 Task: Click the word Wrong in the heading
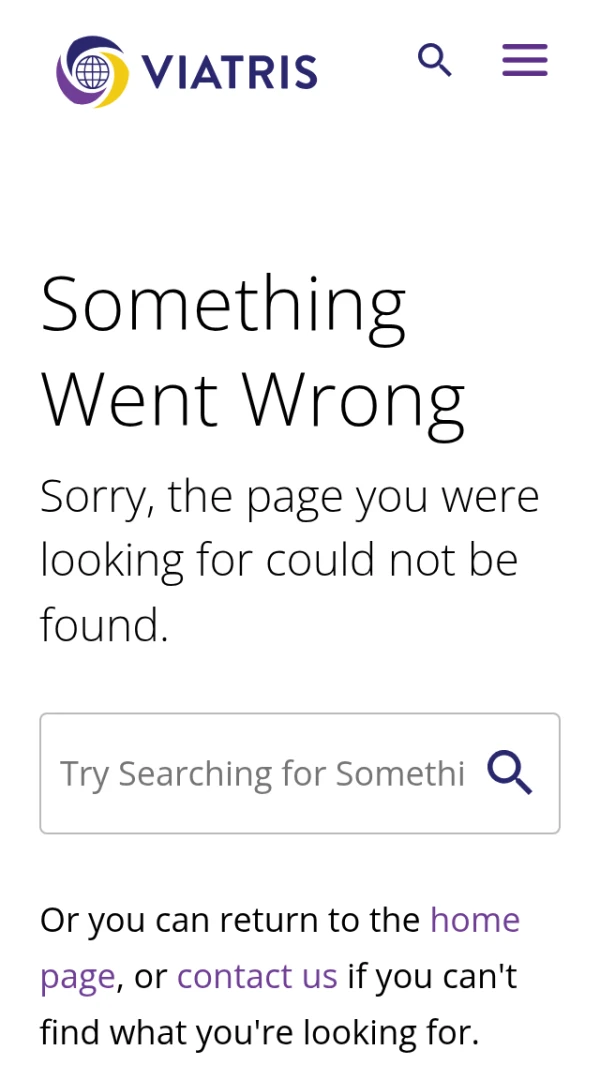(354, 398)
